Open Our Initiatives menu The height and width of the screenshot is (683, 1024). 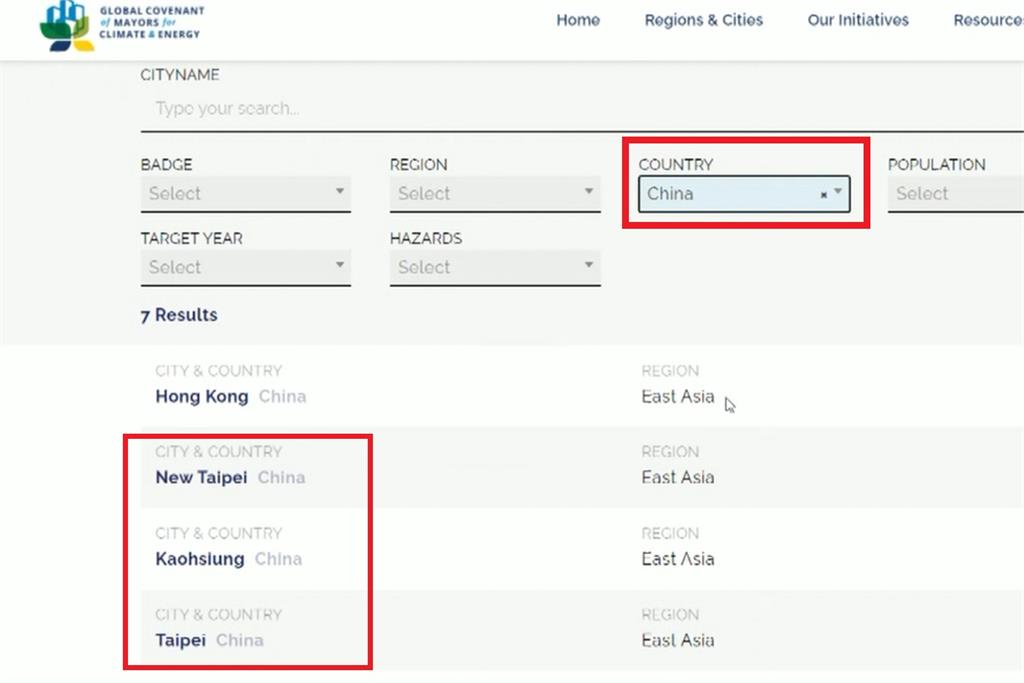click(x=858, y=20)
